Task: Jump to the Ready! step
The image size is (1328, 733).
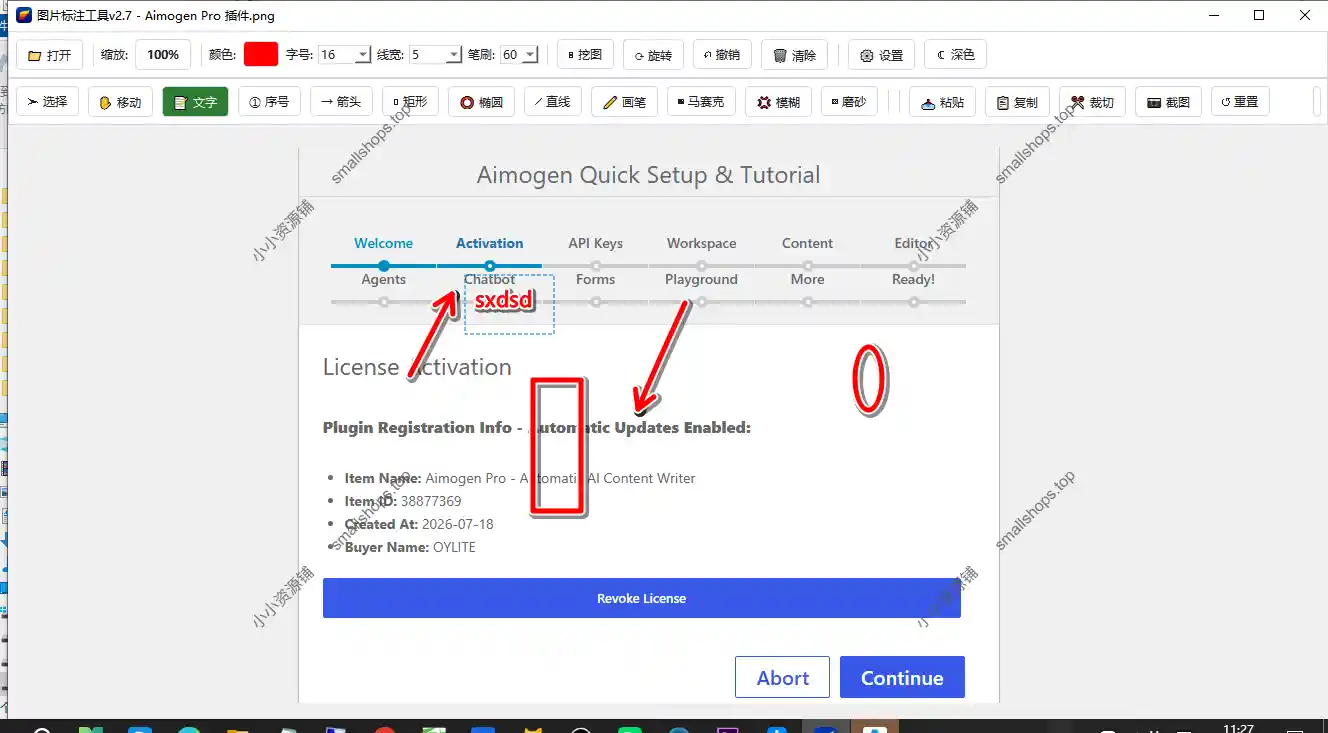Action: tap(913, 279)
